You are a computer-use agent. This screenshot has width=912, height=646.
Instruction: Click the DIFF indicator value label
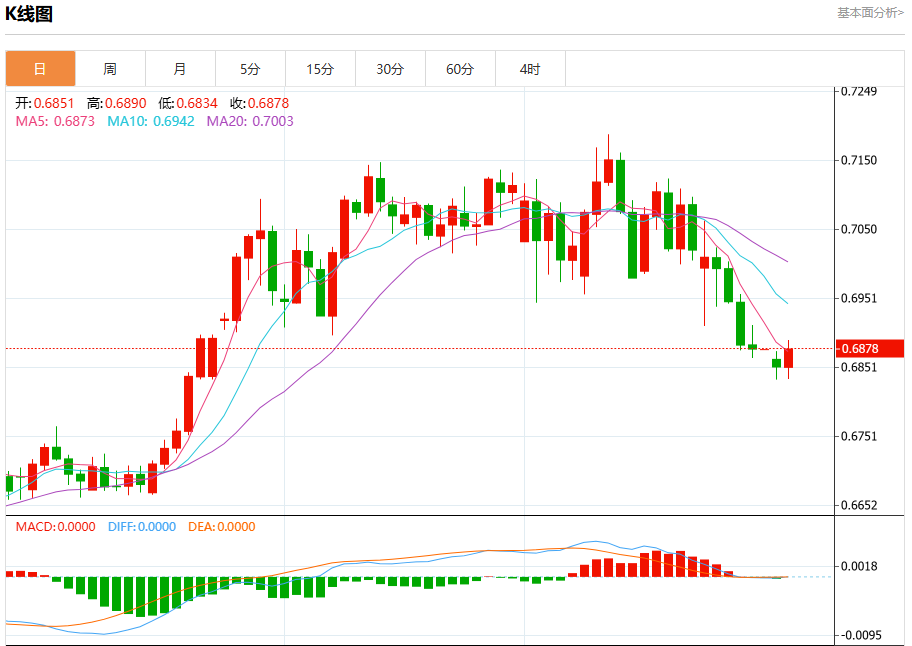click(142, 527)
